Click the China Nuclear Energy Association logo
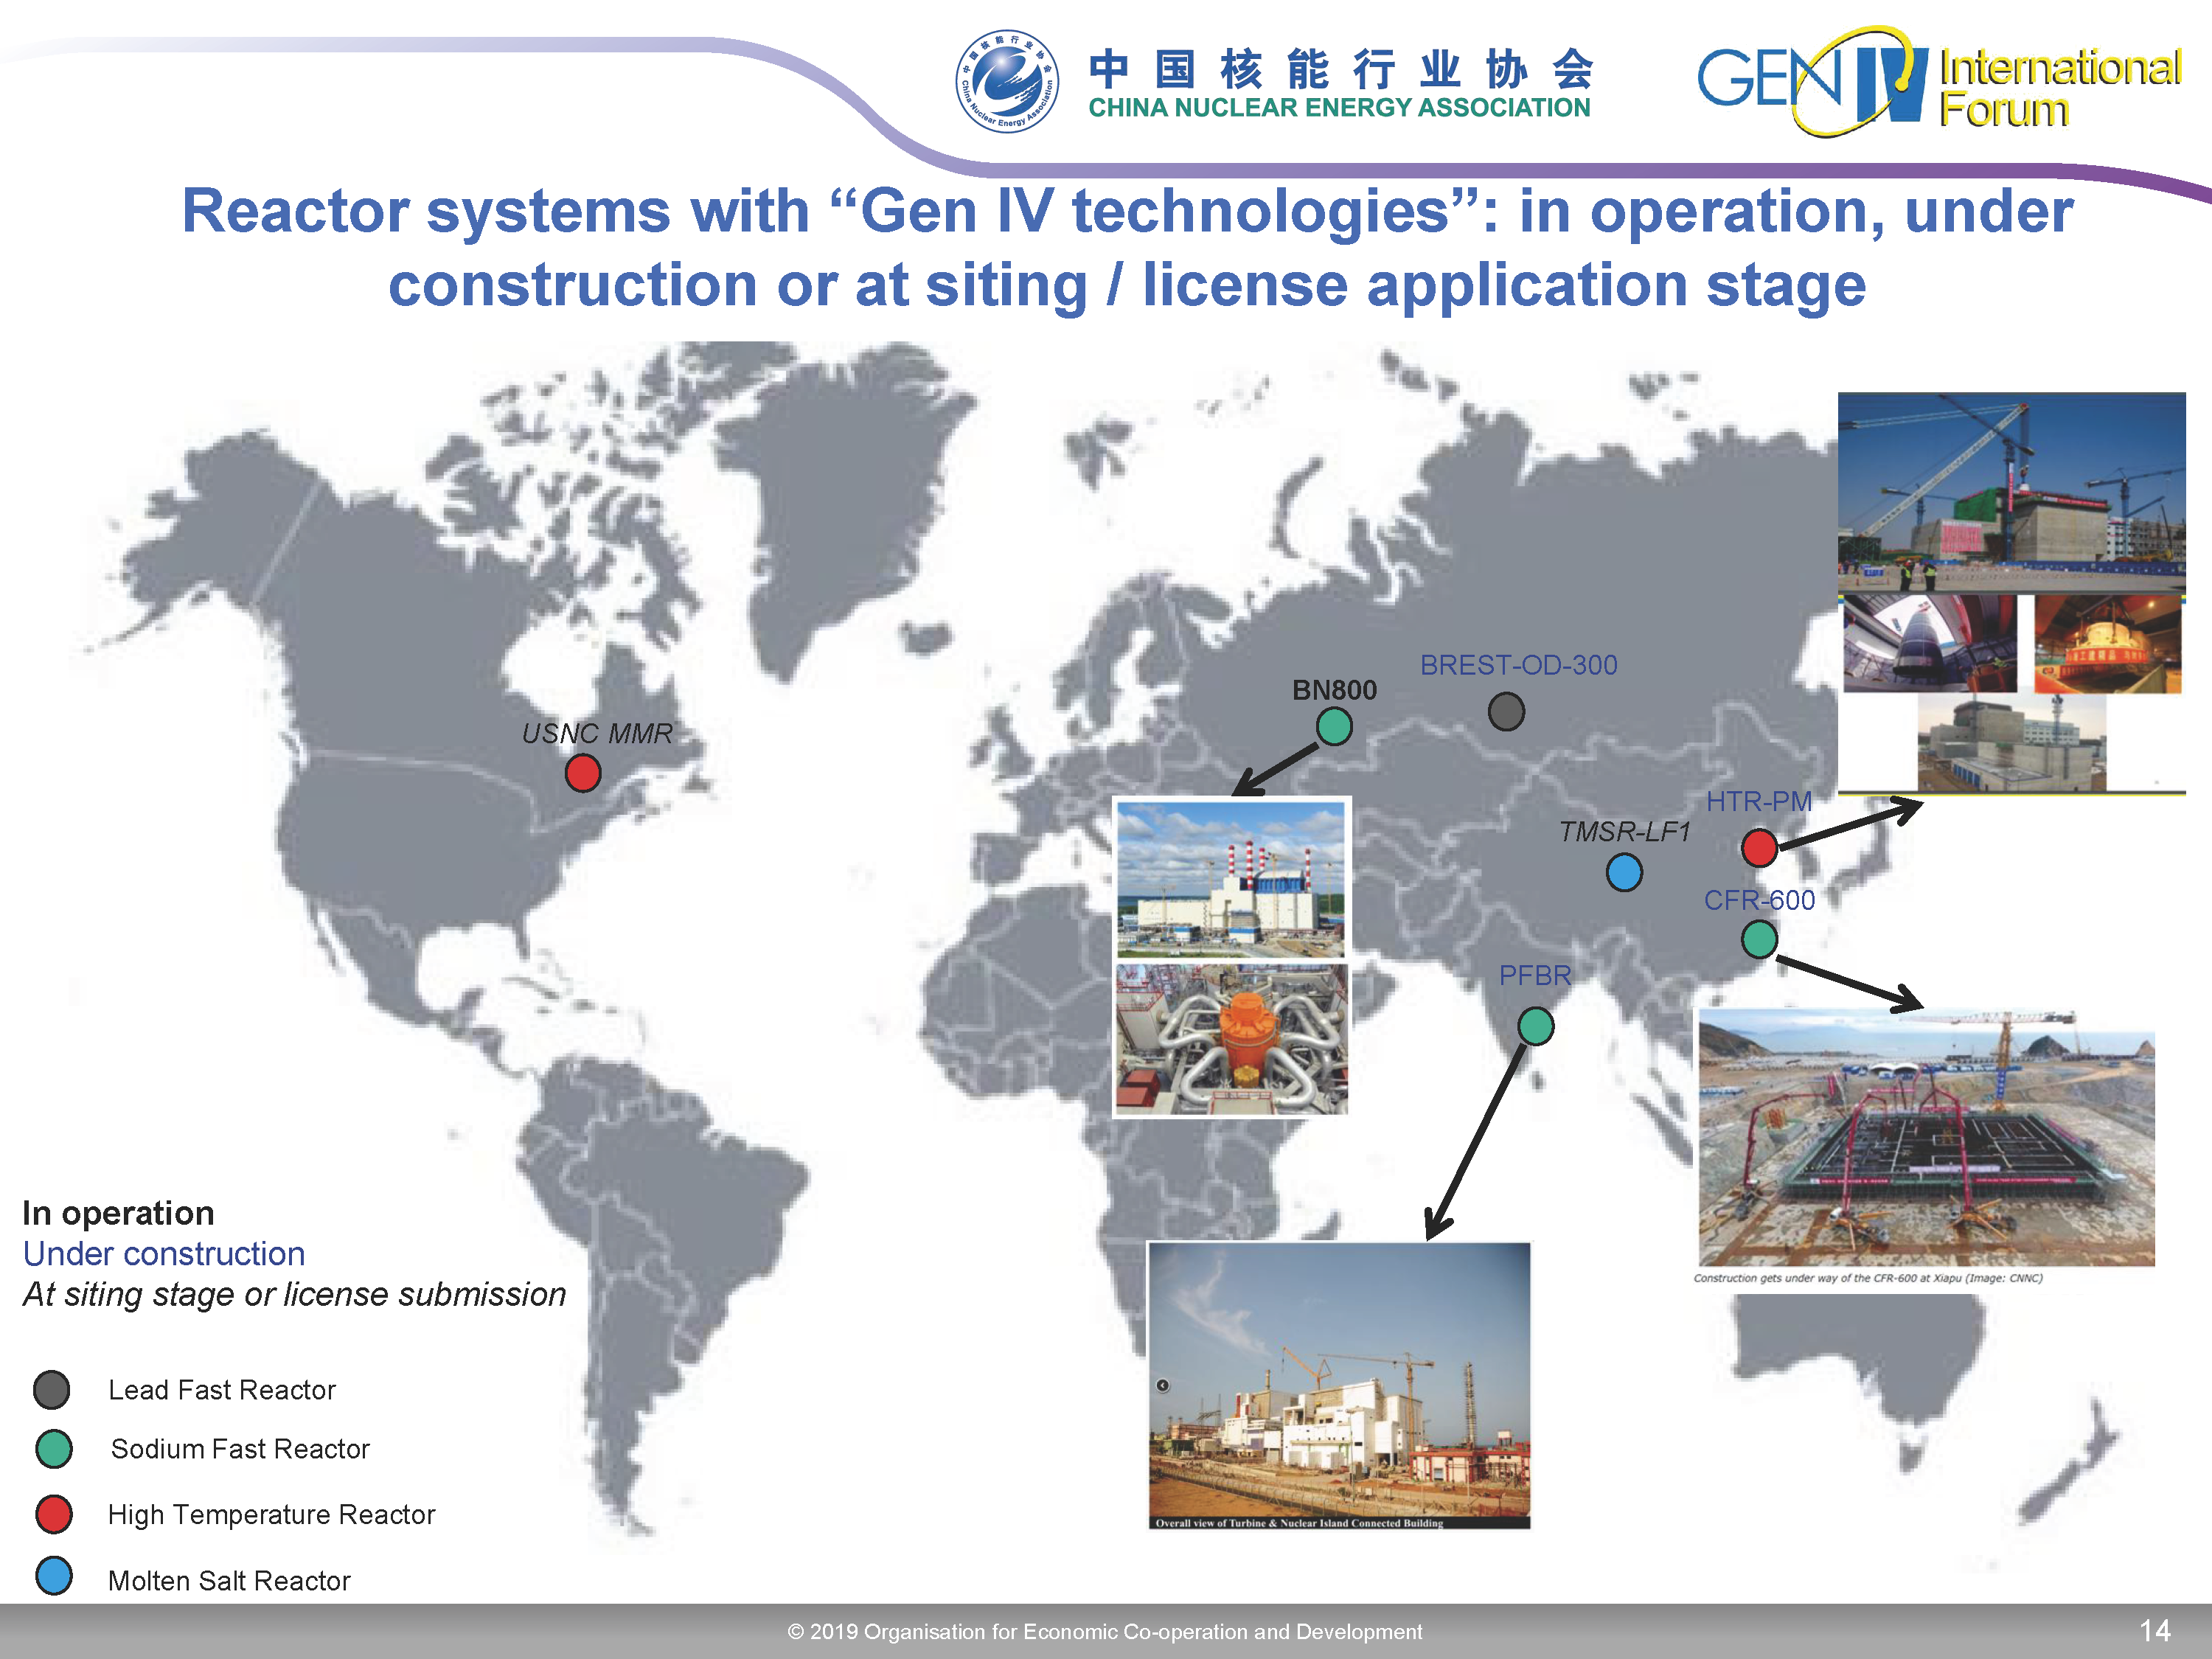 (x=1007, y=81)
